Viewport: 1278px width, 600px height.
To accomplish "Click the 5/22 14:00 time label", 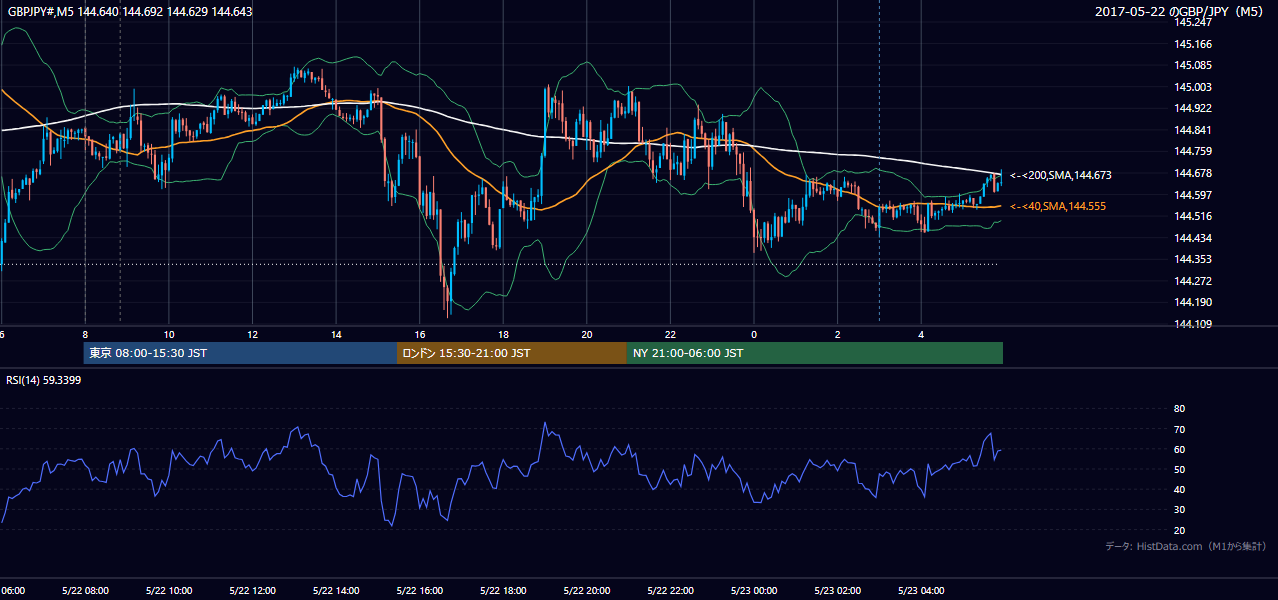I will click(336, 590).
